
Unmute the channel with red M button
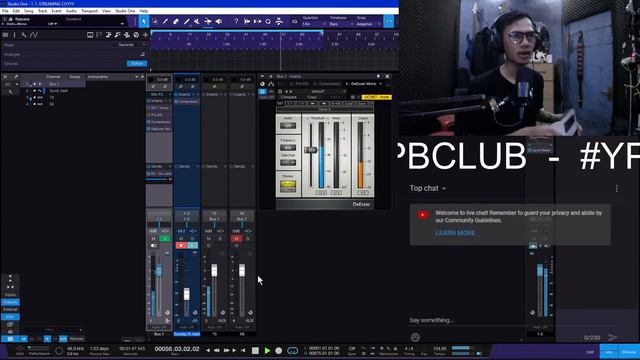point(236,238)
